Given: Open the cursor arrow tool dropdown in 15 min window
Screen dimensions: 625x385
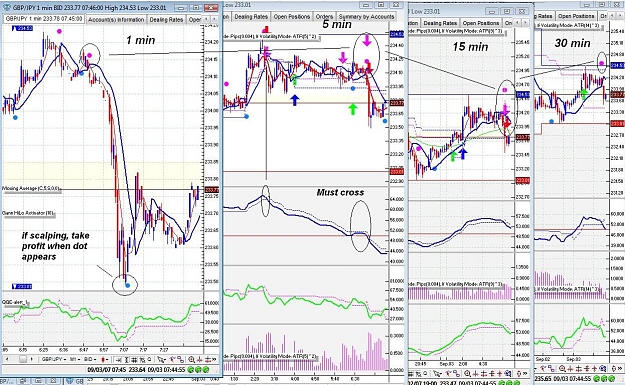Looking at the screenshot, I should click(x=437, y=374).
